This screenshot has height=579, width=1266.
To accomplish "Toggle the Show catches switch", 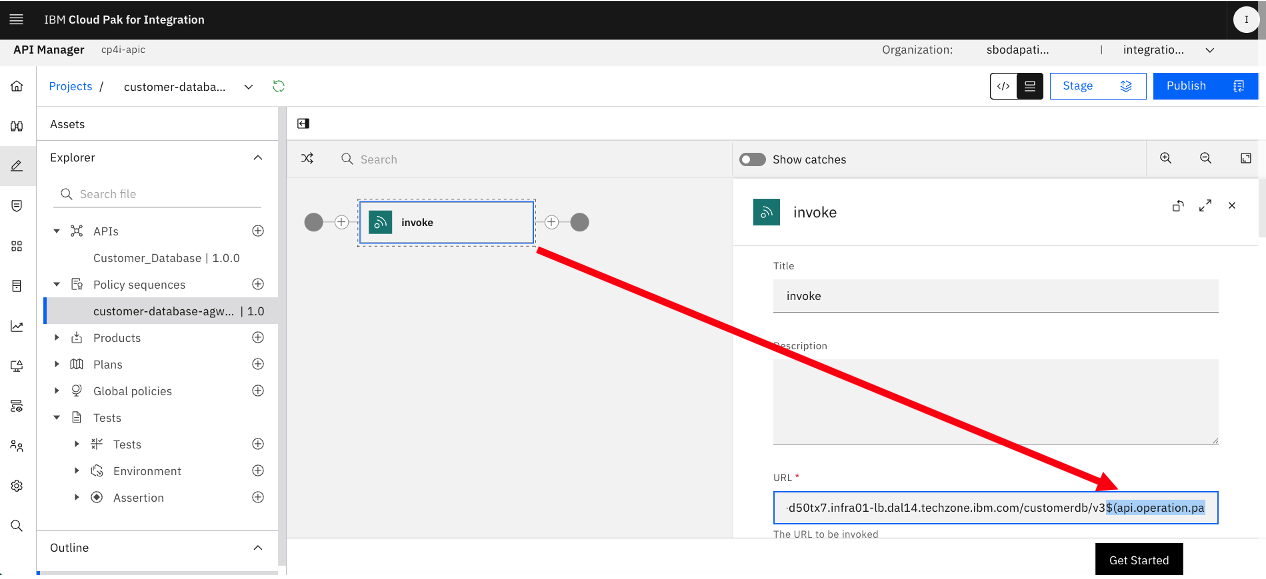I will point(752,159).
